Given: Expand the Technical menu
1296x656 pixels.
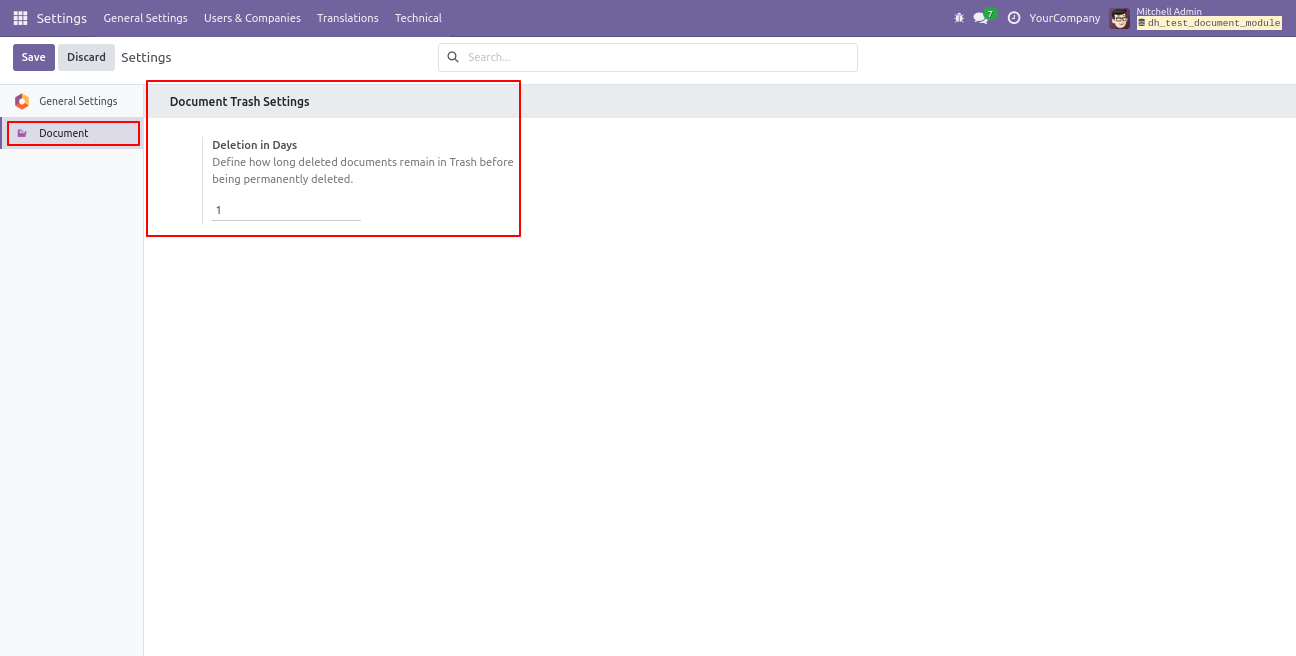Looking at the screenshot, I should tap(418, 18).
